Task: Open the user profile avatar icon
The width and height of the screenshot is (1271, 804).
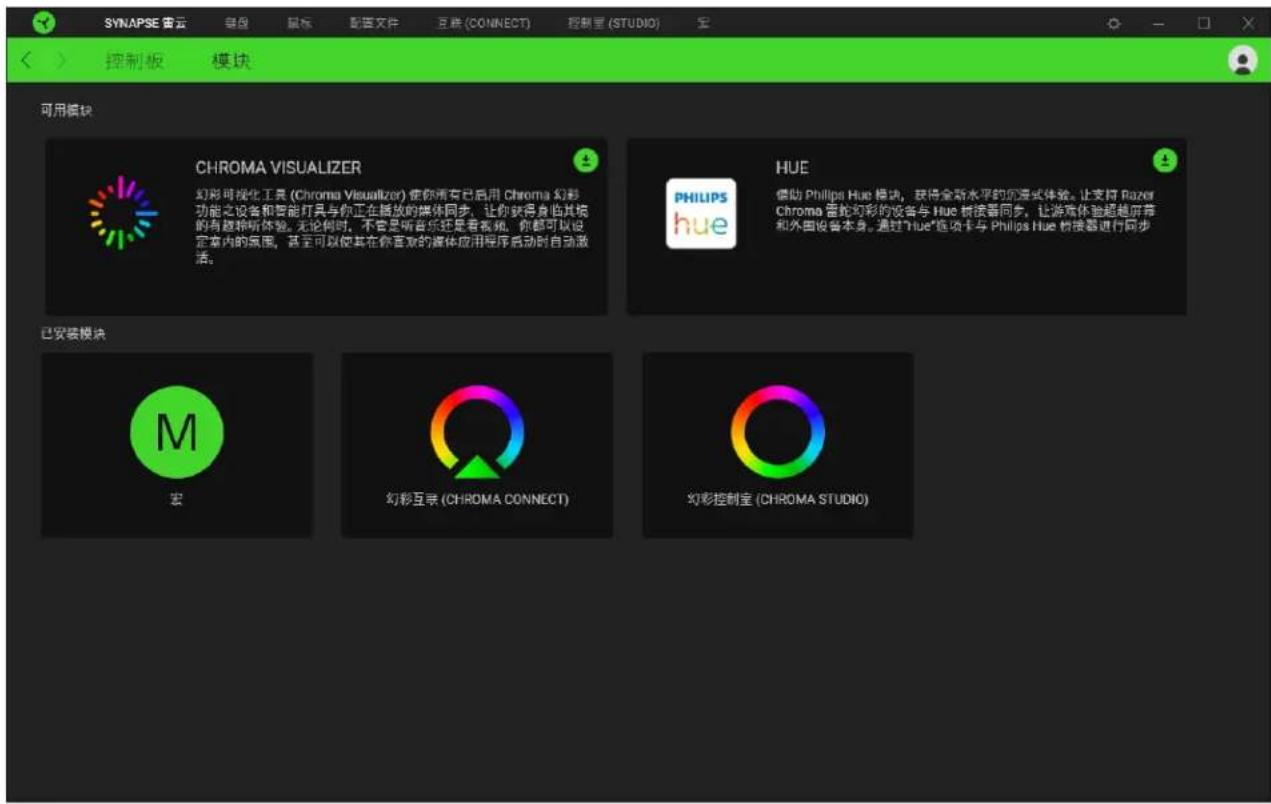Action: (1242, 61)
